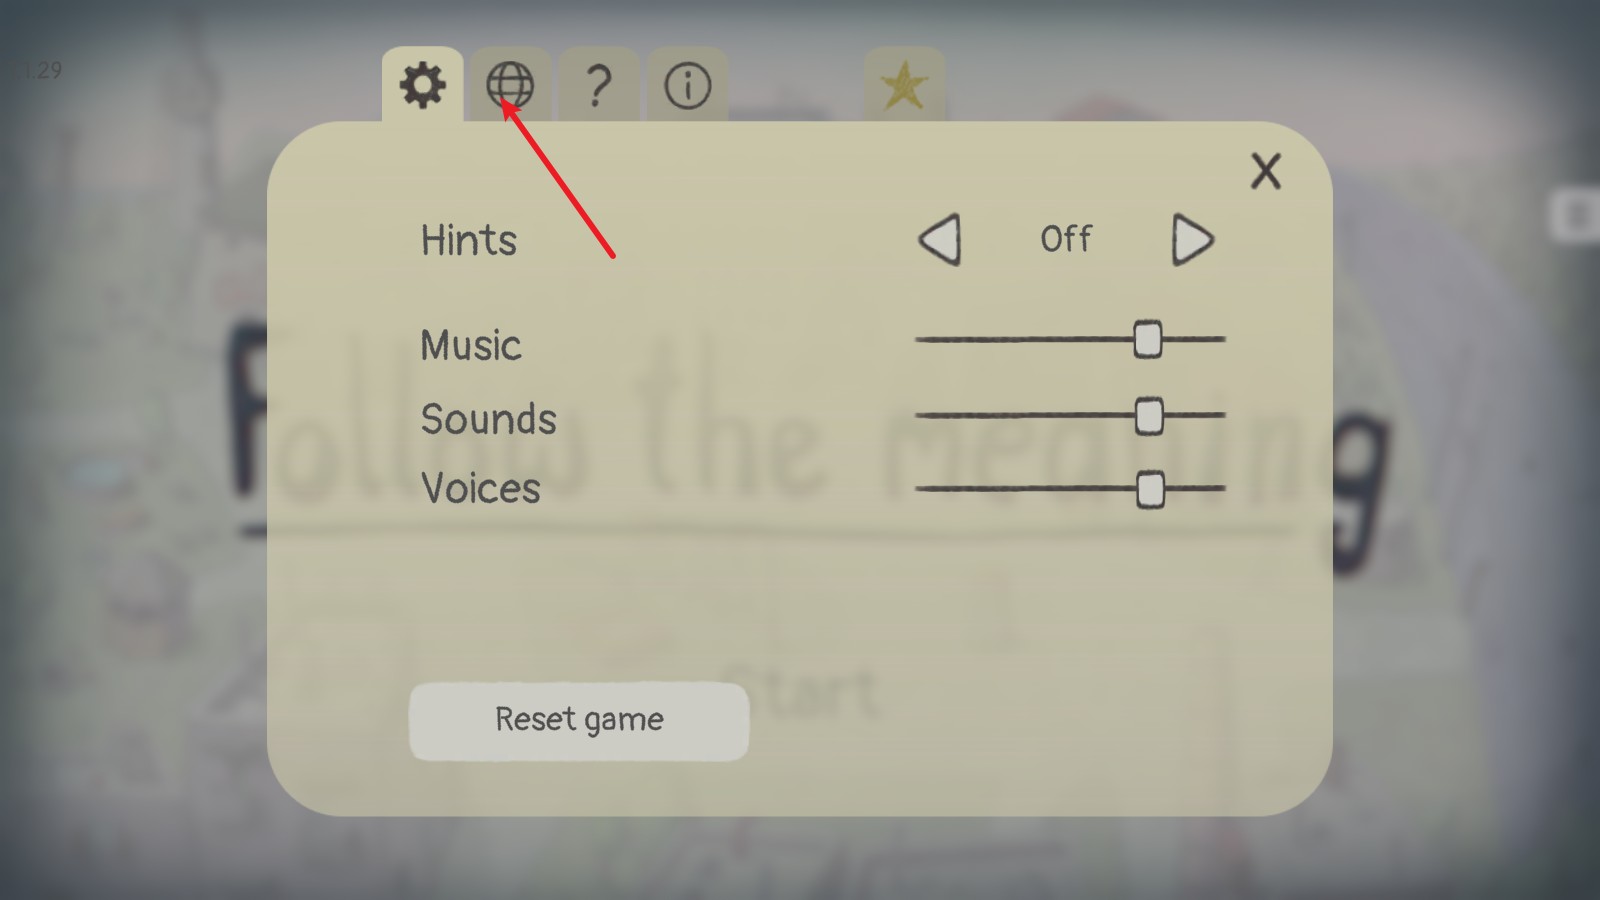Select the gold star tab
The height and width of the screenshot is (900, 1600).
(904, 85)
